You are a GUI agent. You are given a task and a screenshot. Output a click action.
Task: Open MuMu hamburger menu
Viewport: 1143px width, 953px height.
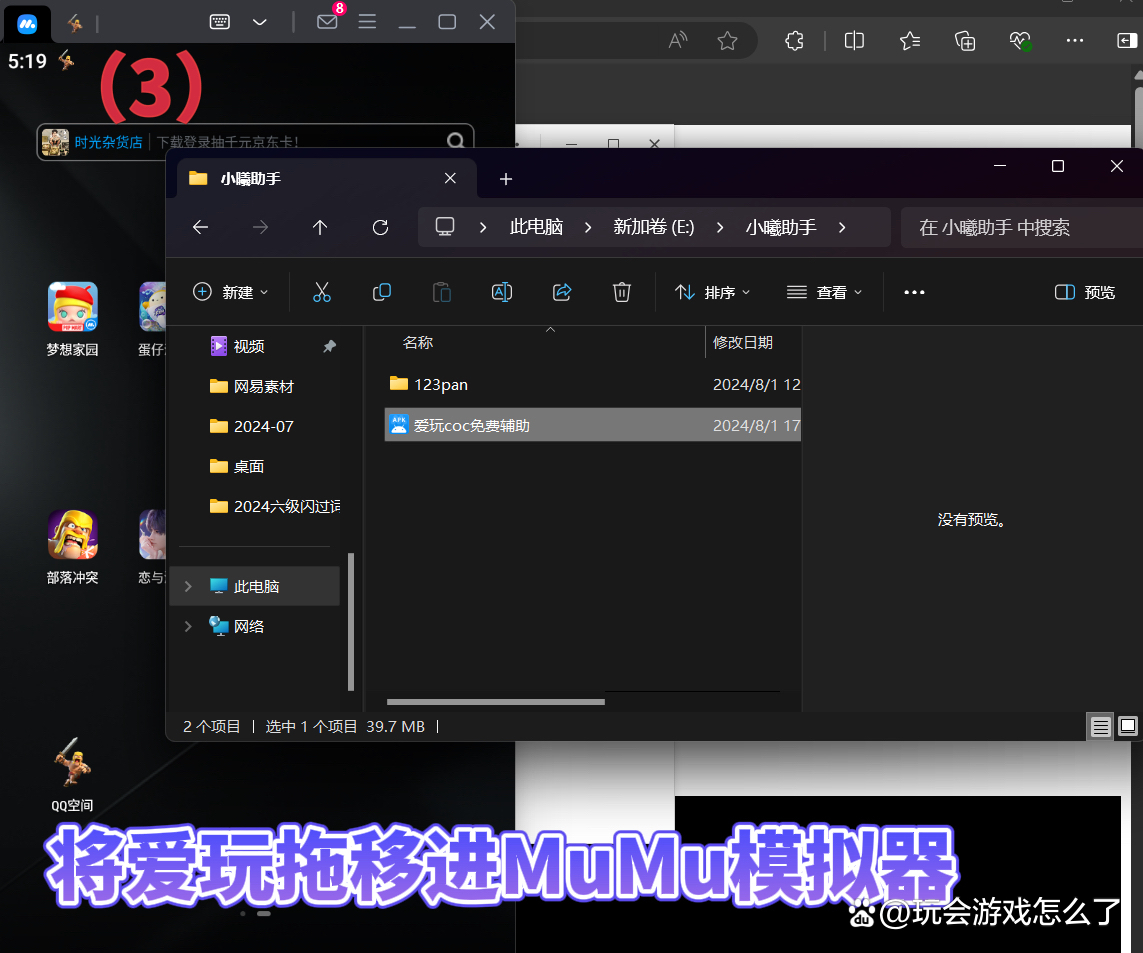tap(367, 21)
